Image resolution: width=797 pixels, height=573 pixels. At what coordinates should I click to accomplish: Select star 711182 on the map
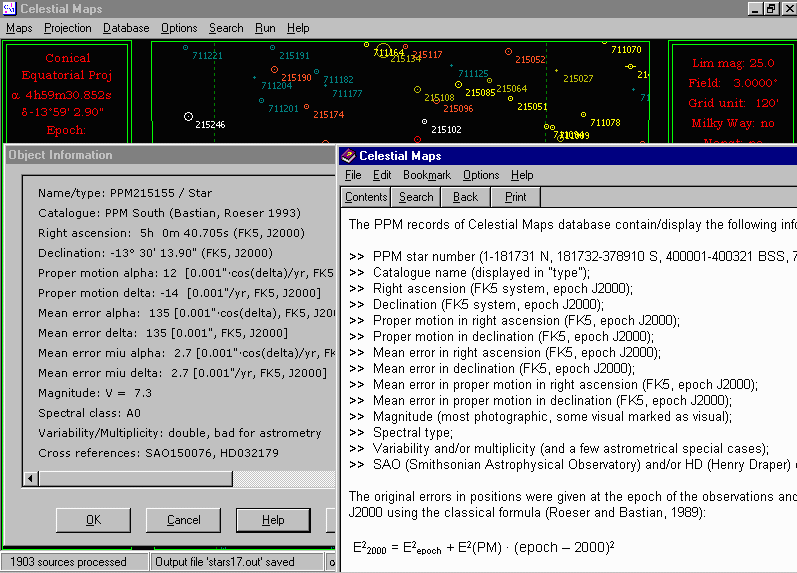317,72
